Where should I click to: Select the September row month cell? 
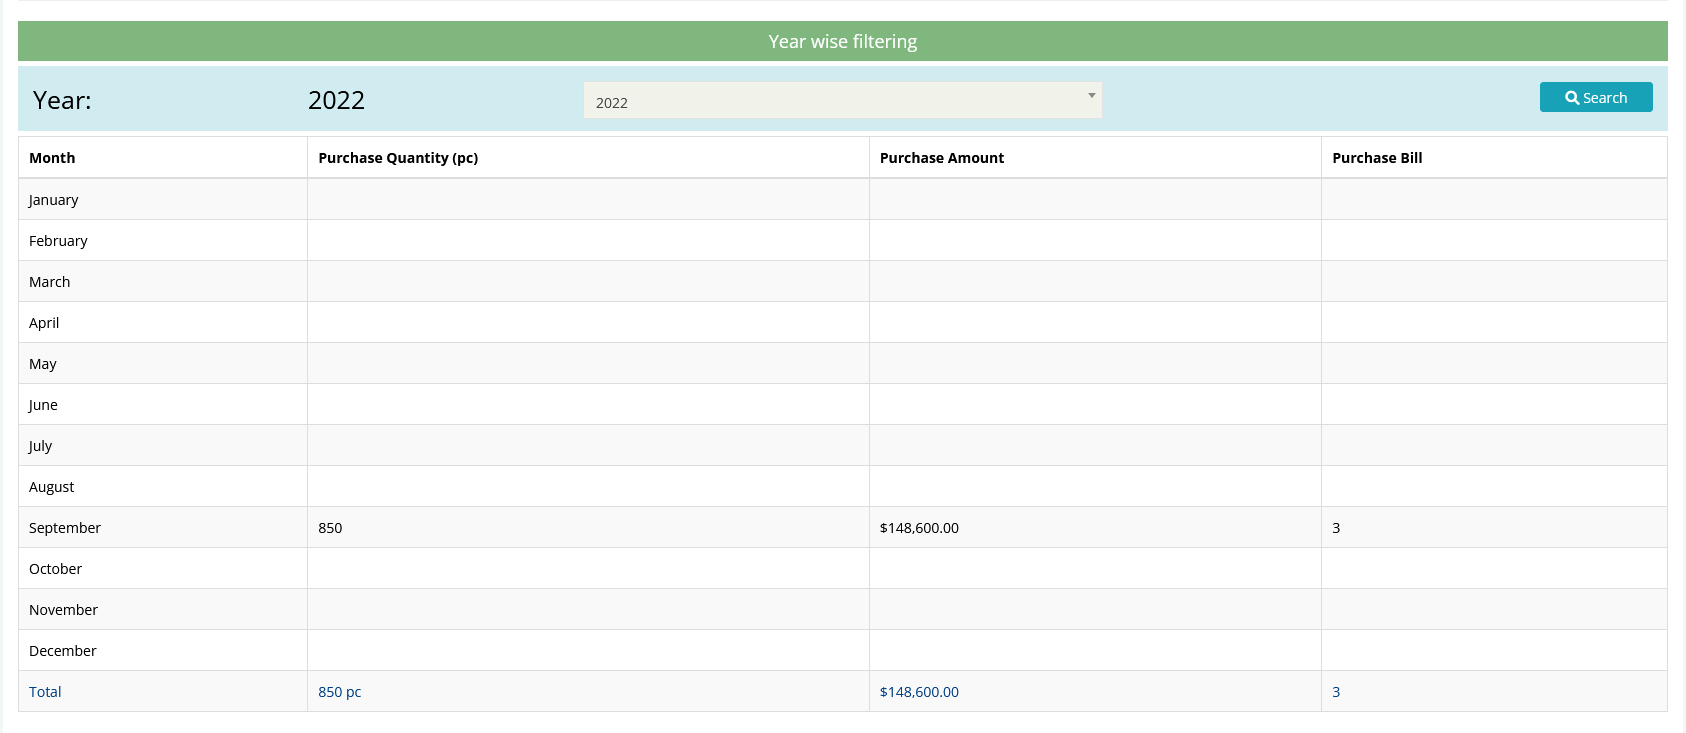(x=65, y=528)
